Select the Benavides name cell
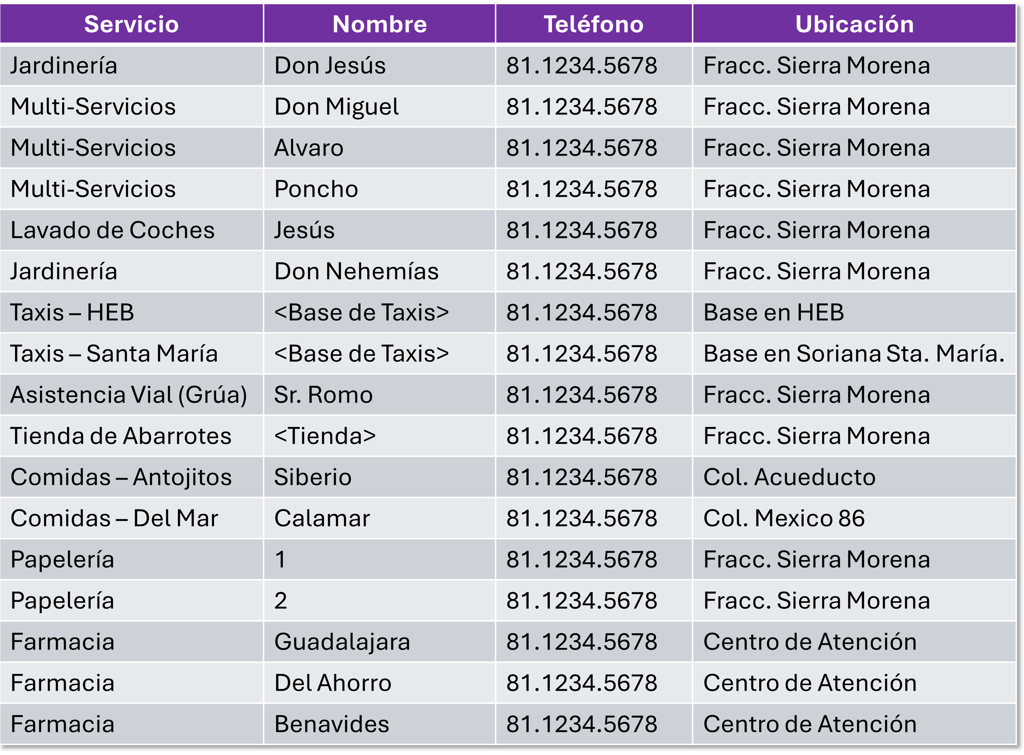The image size is (1024, 755). 379,724
